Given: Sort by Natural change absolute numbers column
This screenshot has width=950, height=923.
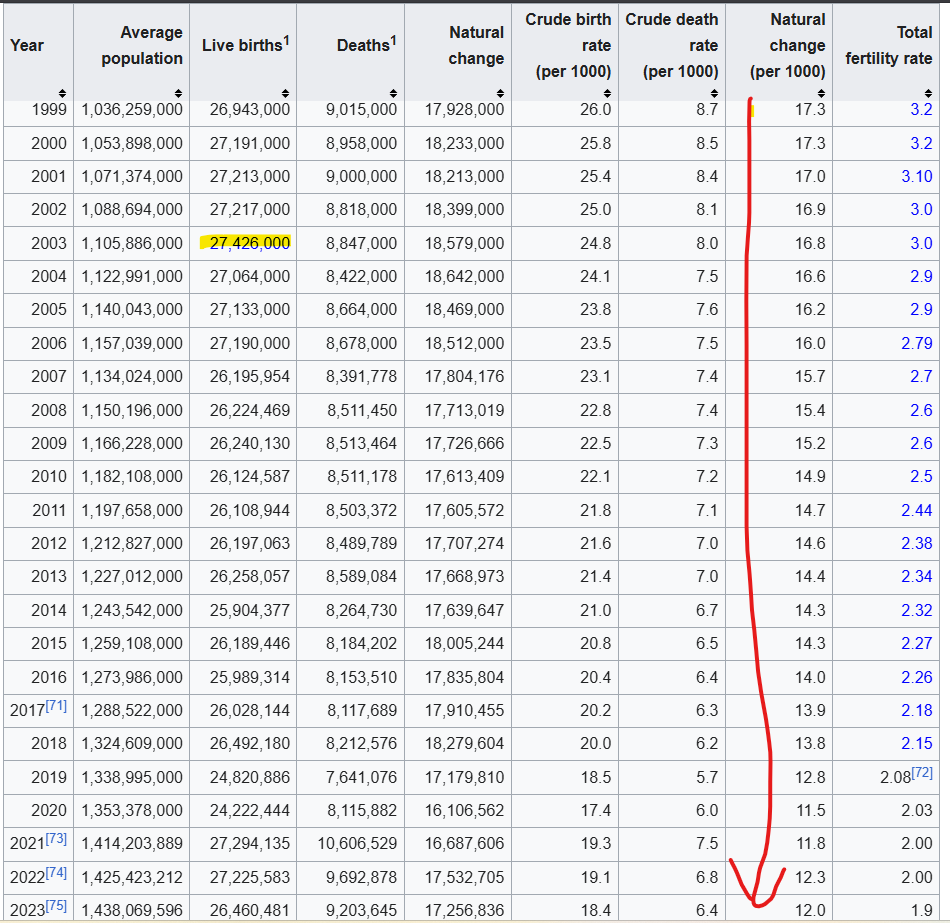Looking at the screenshot, I should (500, 93).
